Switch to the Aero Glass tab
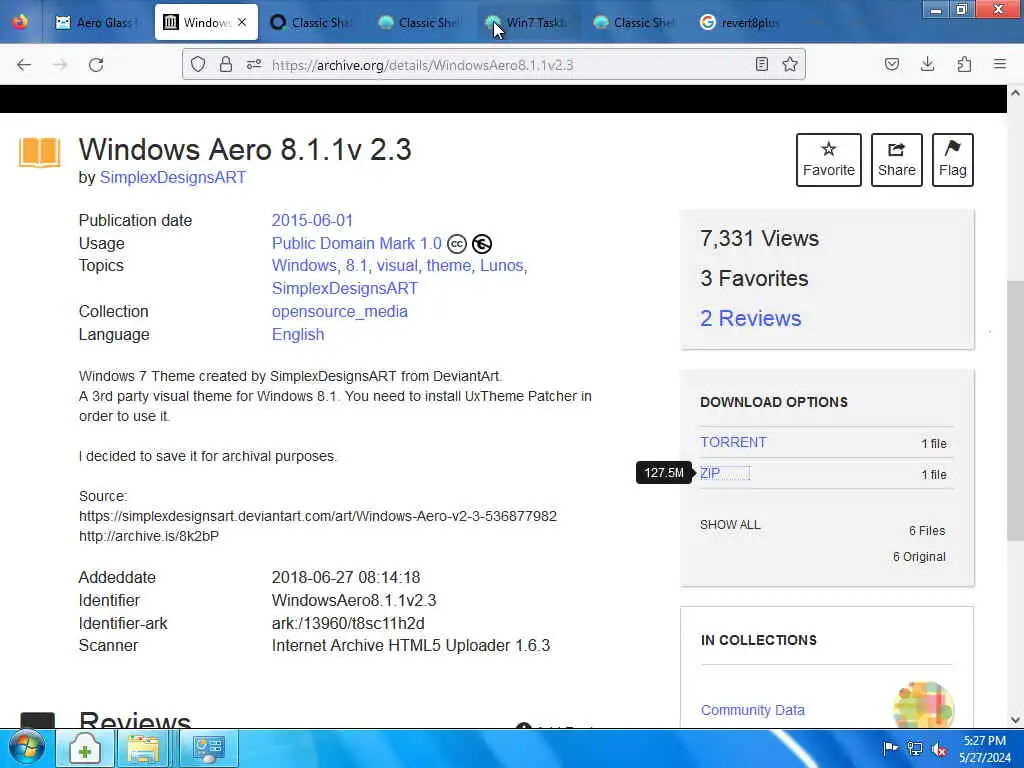Image resolution: width=1024 pixels, height=768 pixels. tap(98, 22)
